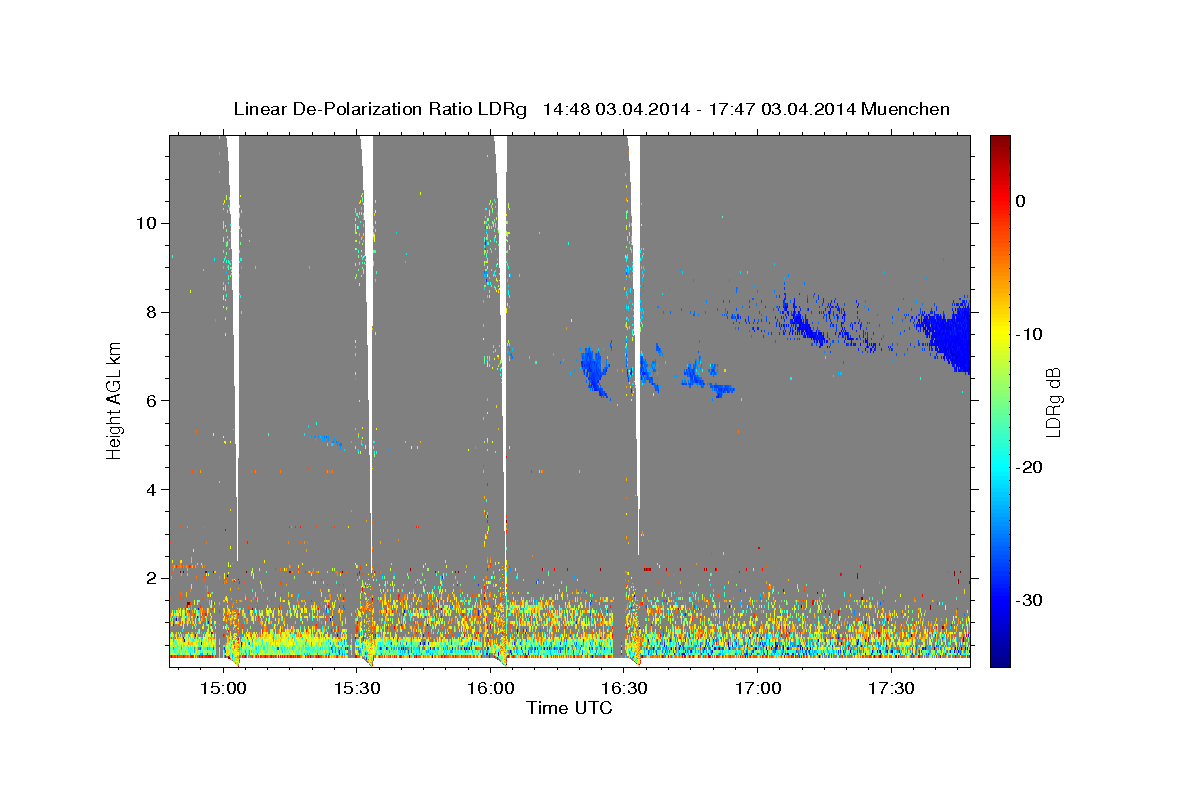
Task: Click the "LDRg dB" colorbar label
Action: (x=1052, y=401)
